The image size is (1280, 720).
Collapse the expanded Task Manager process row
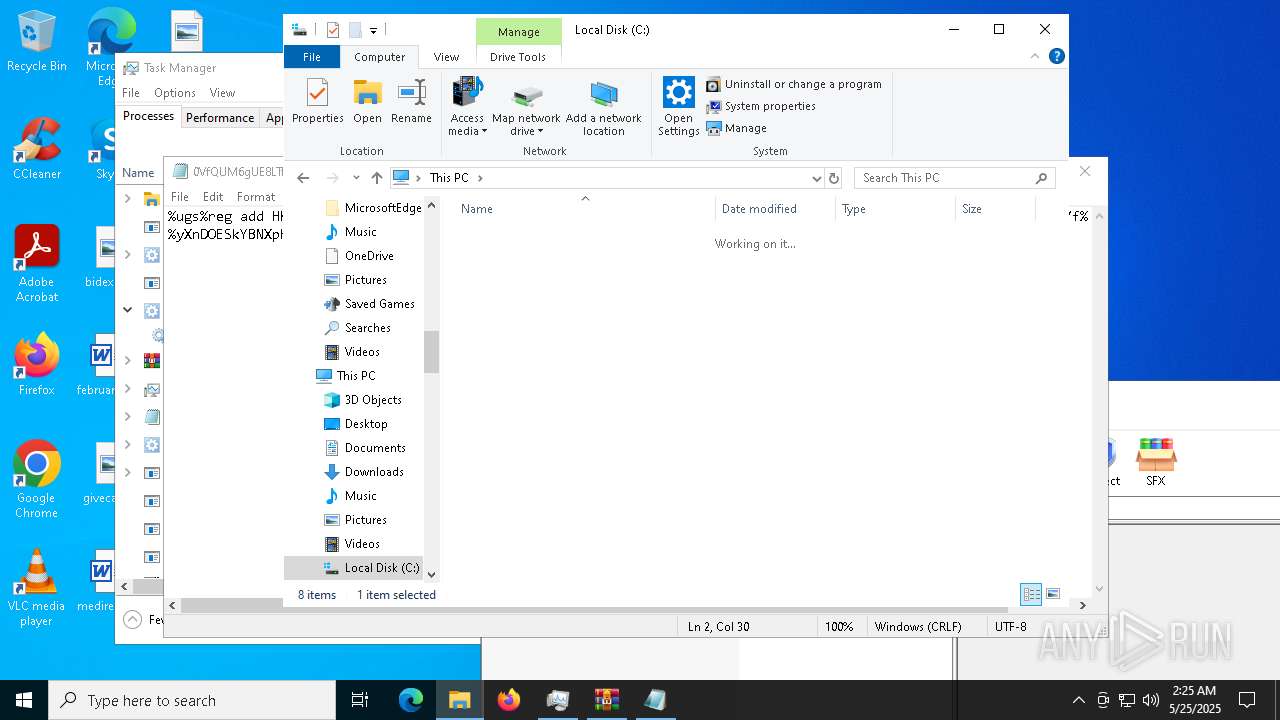point(128,310)
